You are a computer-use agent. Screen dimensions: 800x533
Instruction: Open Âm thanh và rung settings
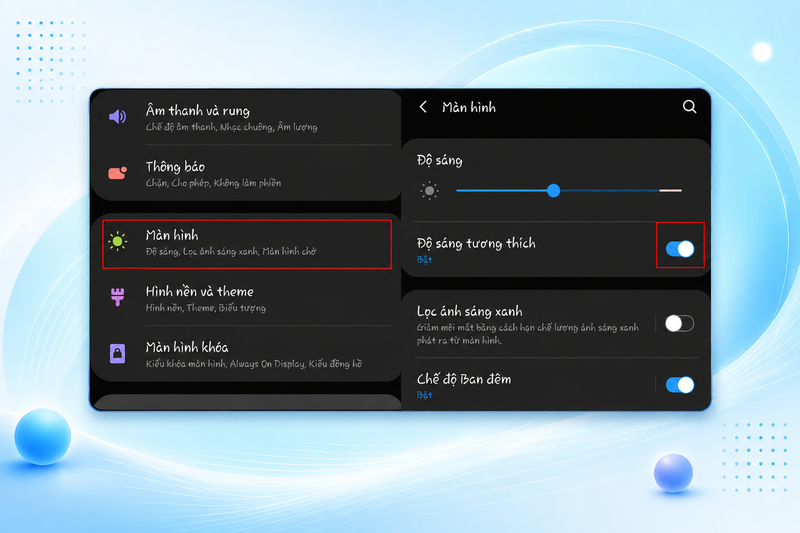pyautogui.click(x=246, y=117)
